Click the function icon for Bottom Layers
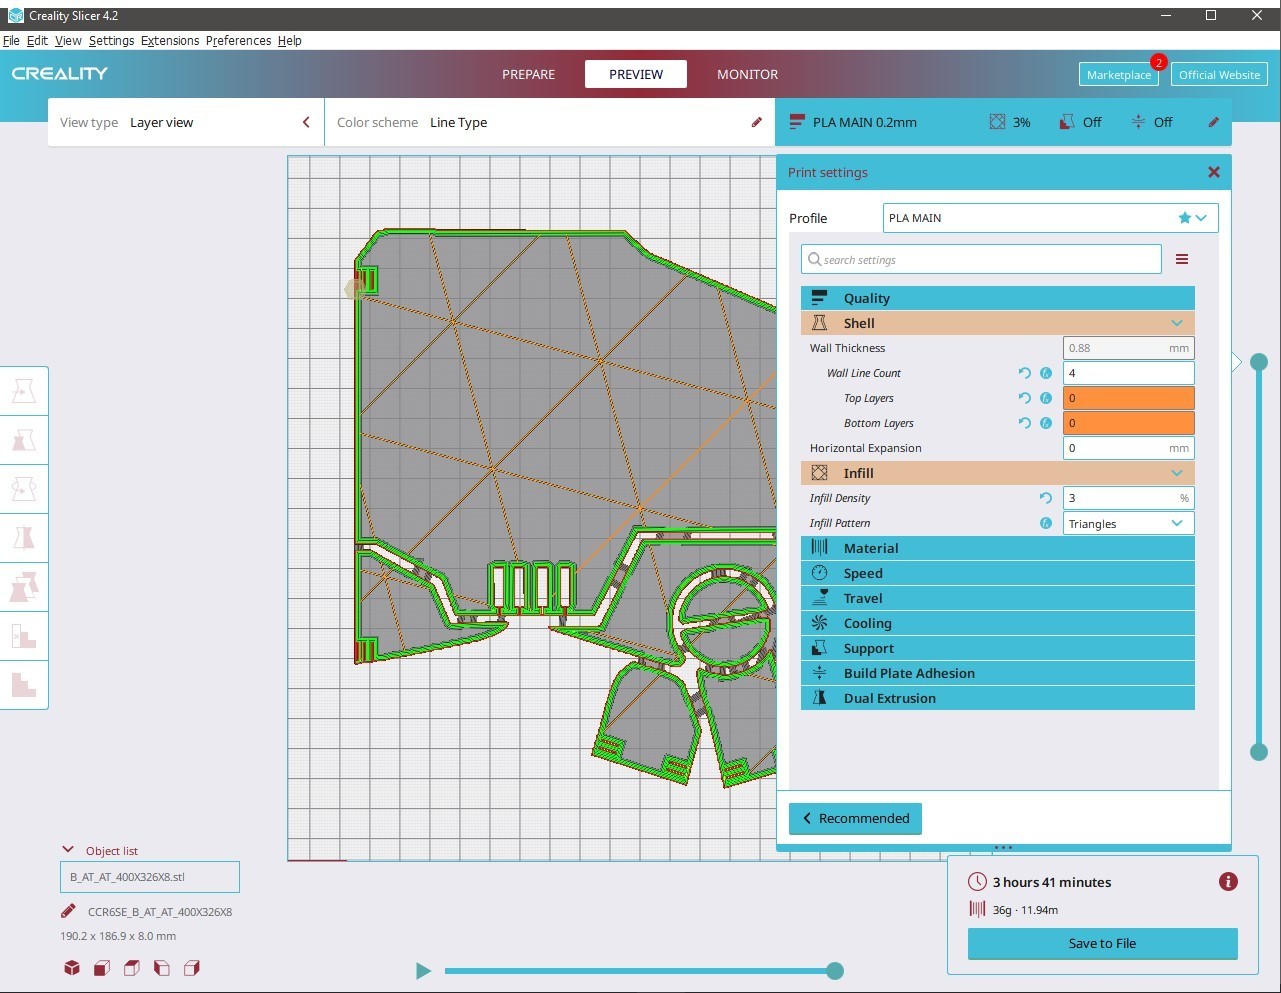Viewport: 1281px width, 993px height. [1046, 423]
